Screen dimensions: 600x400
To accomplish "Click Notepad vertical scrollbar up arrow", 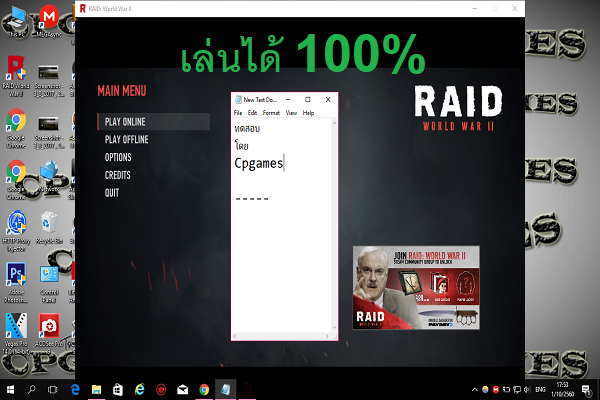I will point(334,123).
